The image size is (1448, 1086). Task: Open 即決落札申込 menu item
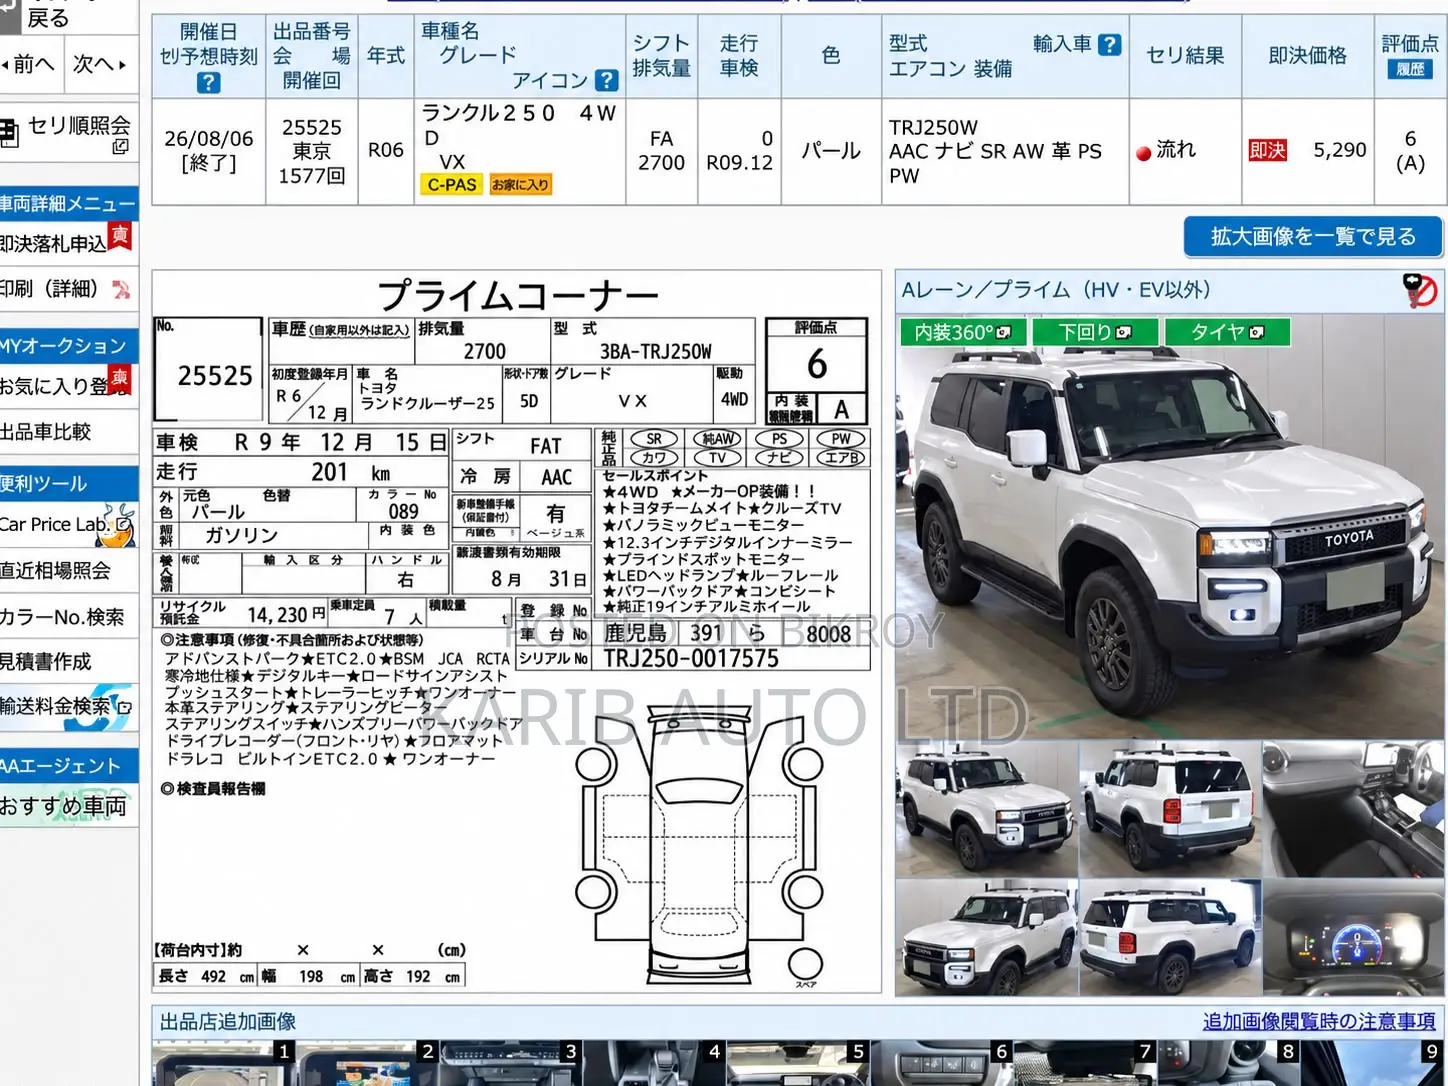tap(52, 243)
